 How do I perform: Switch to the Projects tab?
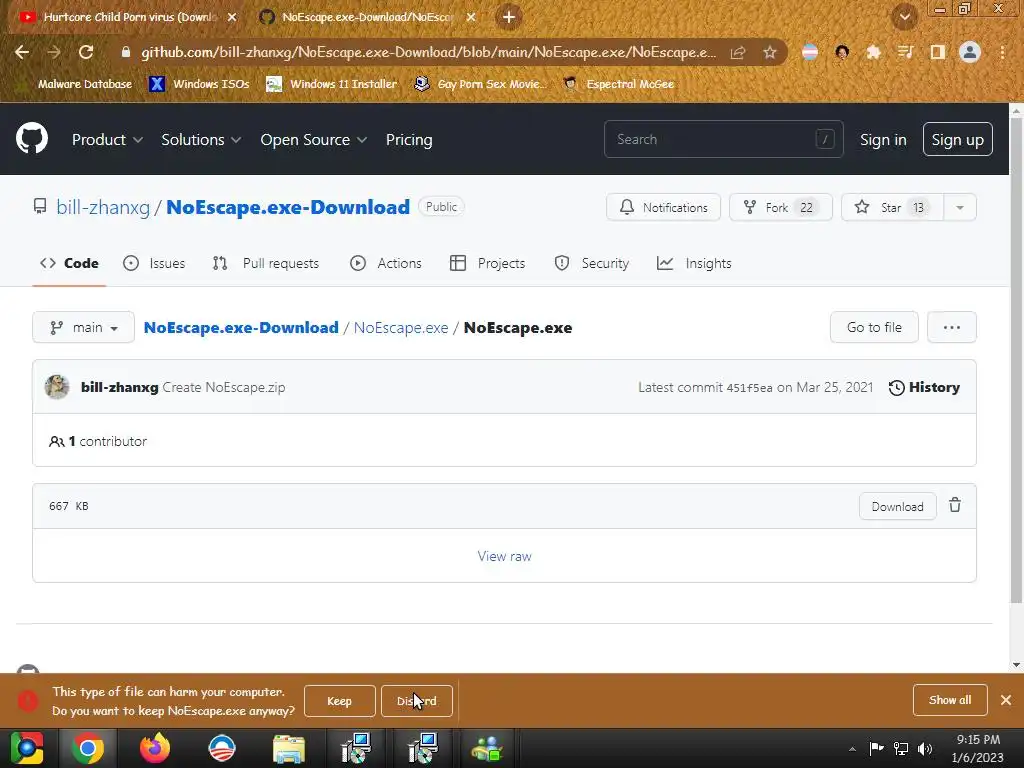click(x=488, y=263)
